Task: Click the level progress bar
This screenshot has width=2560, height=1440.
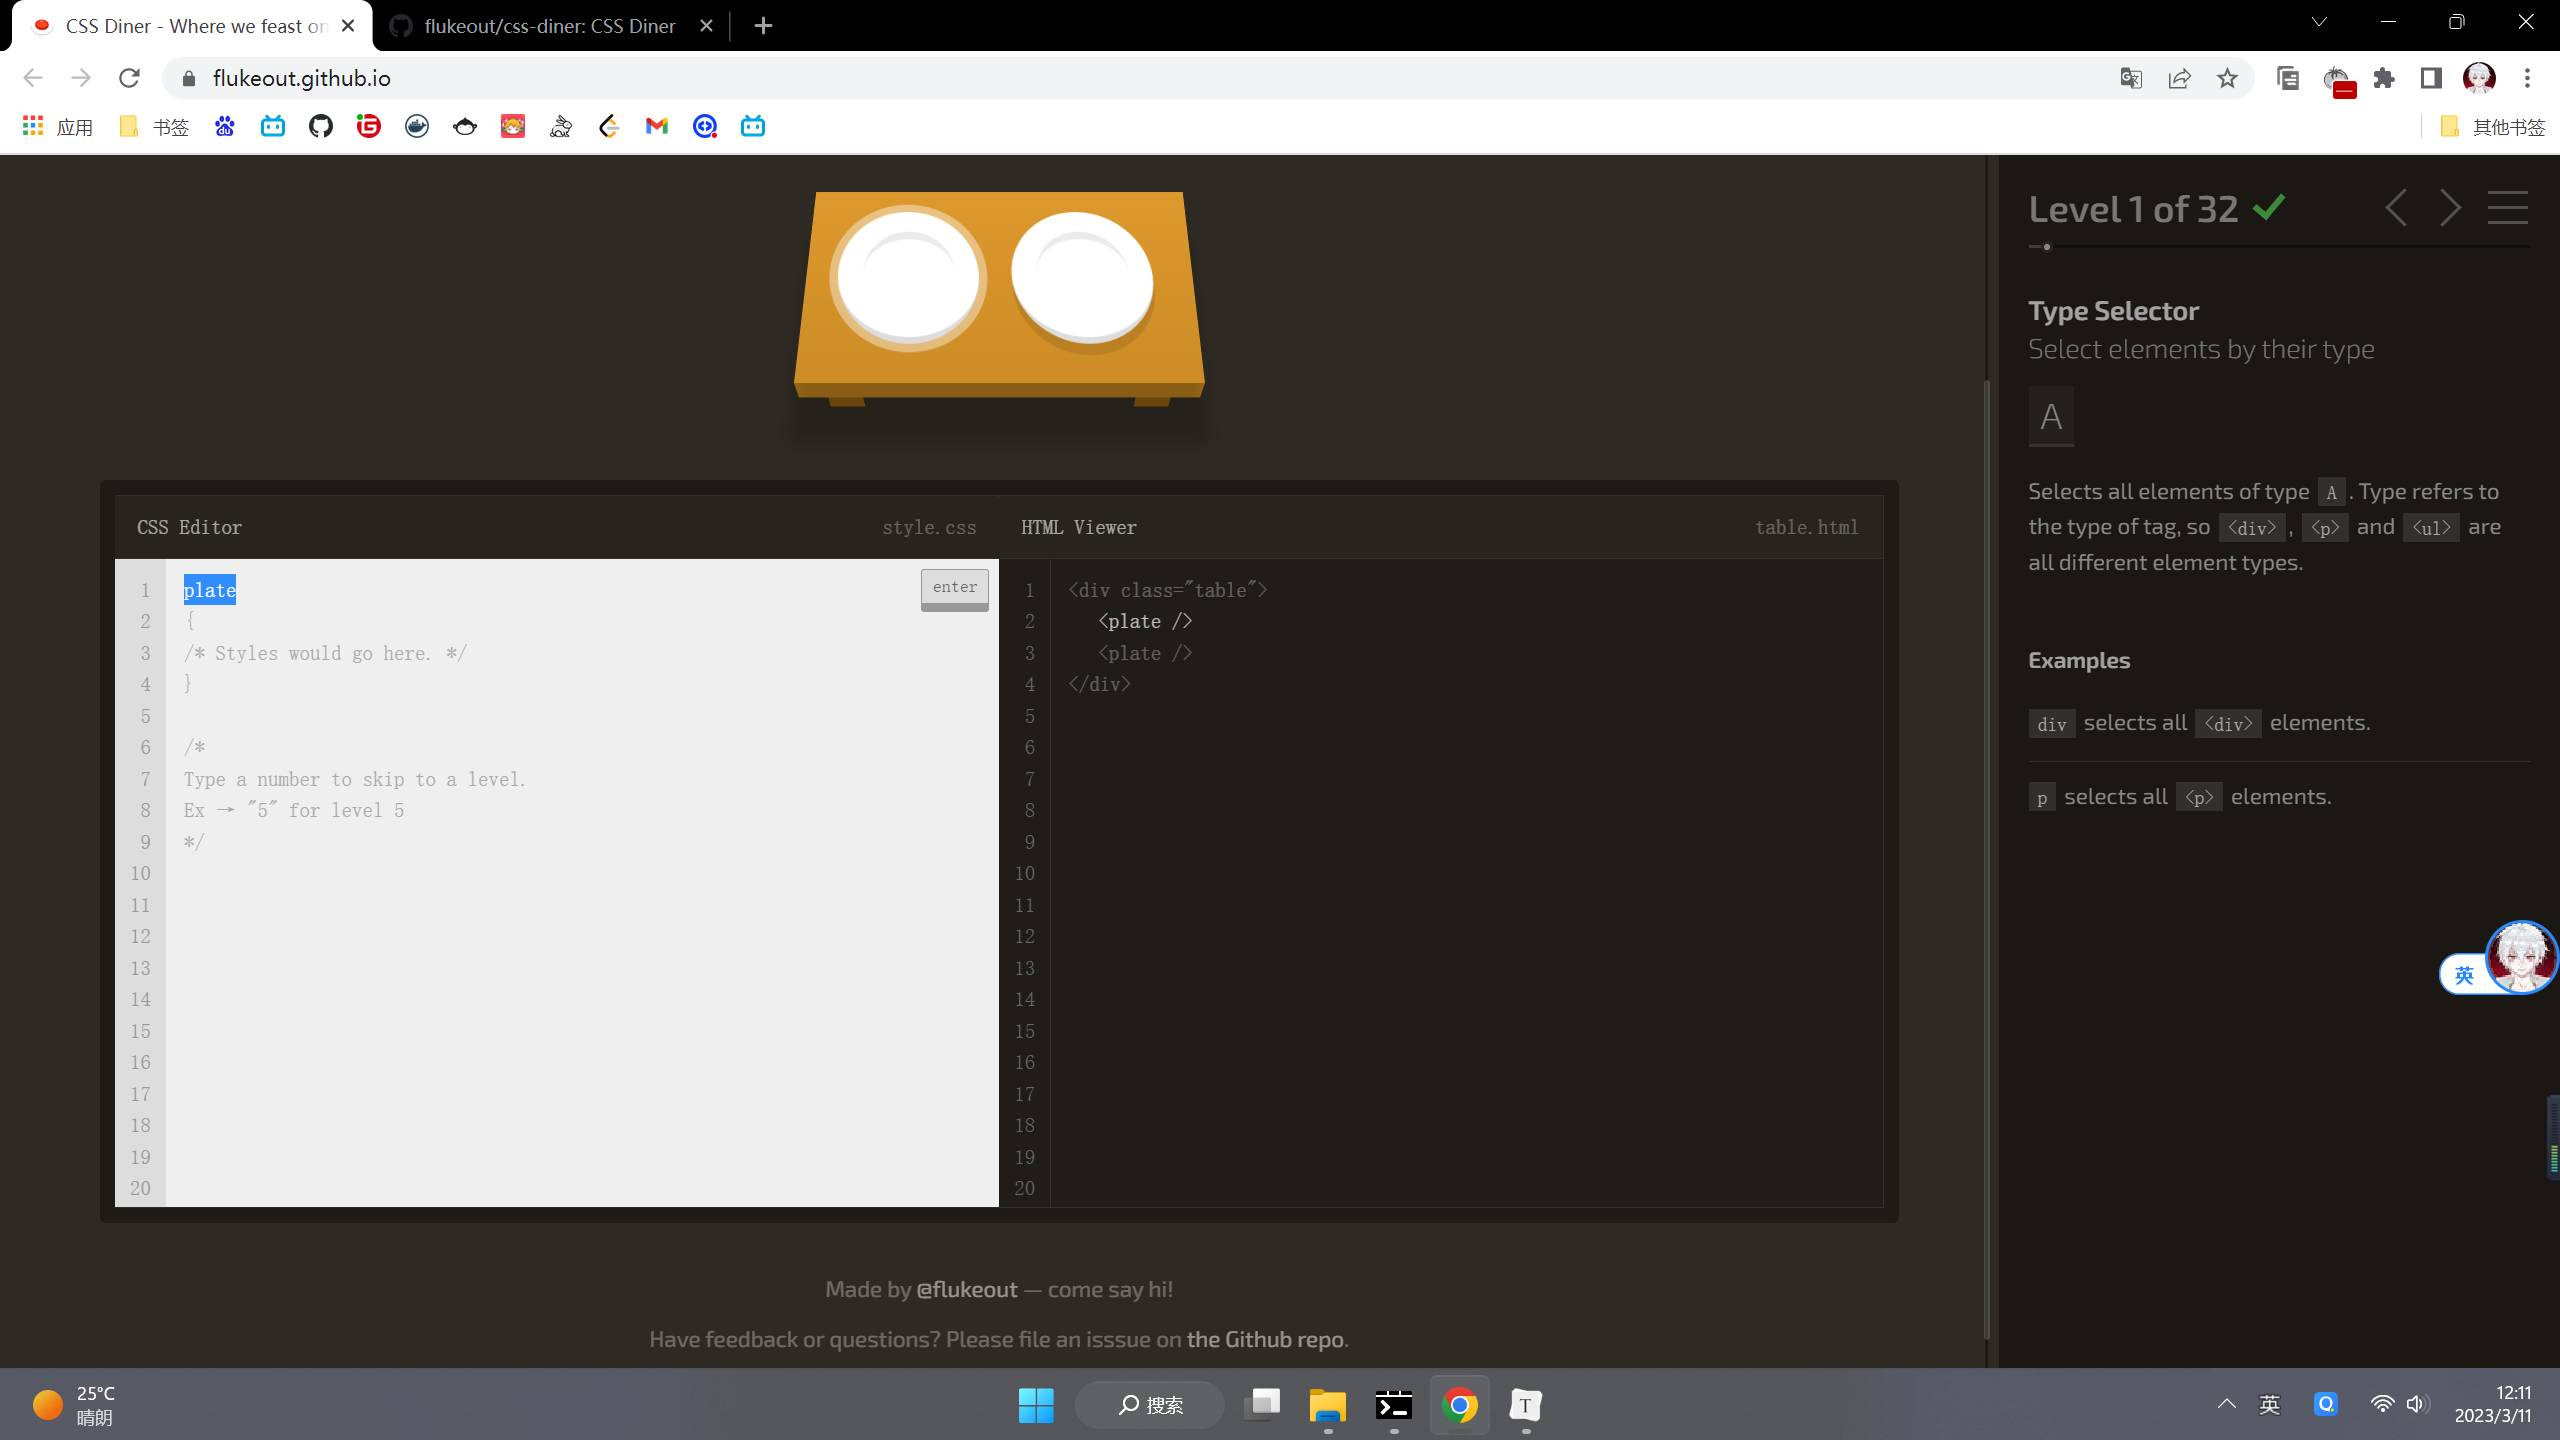Action: coord(2278,246)
